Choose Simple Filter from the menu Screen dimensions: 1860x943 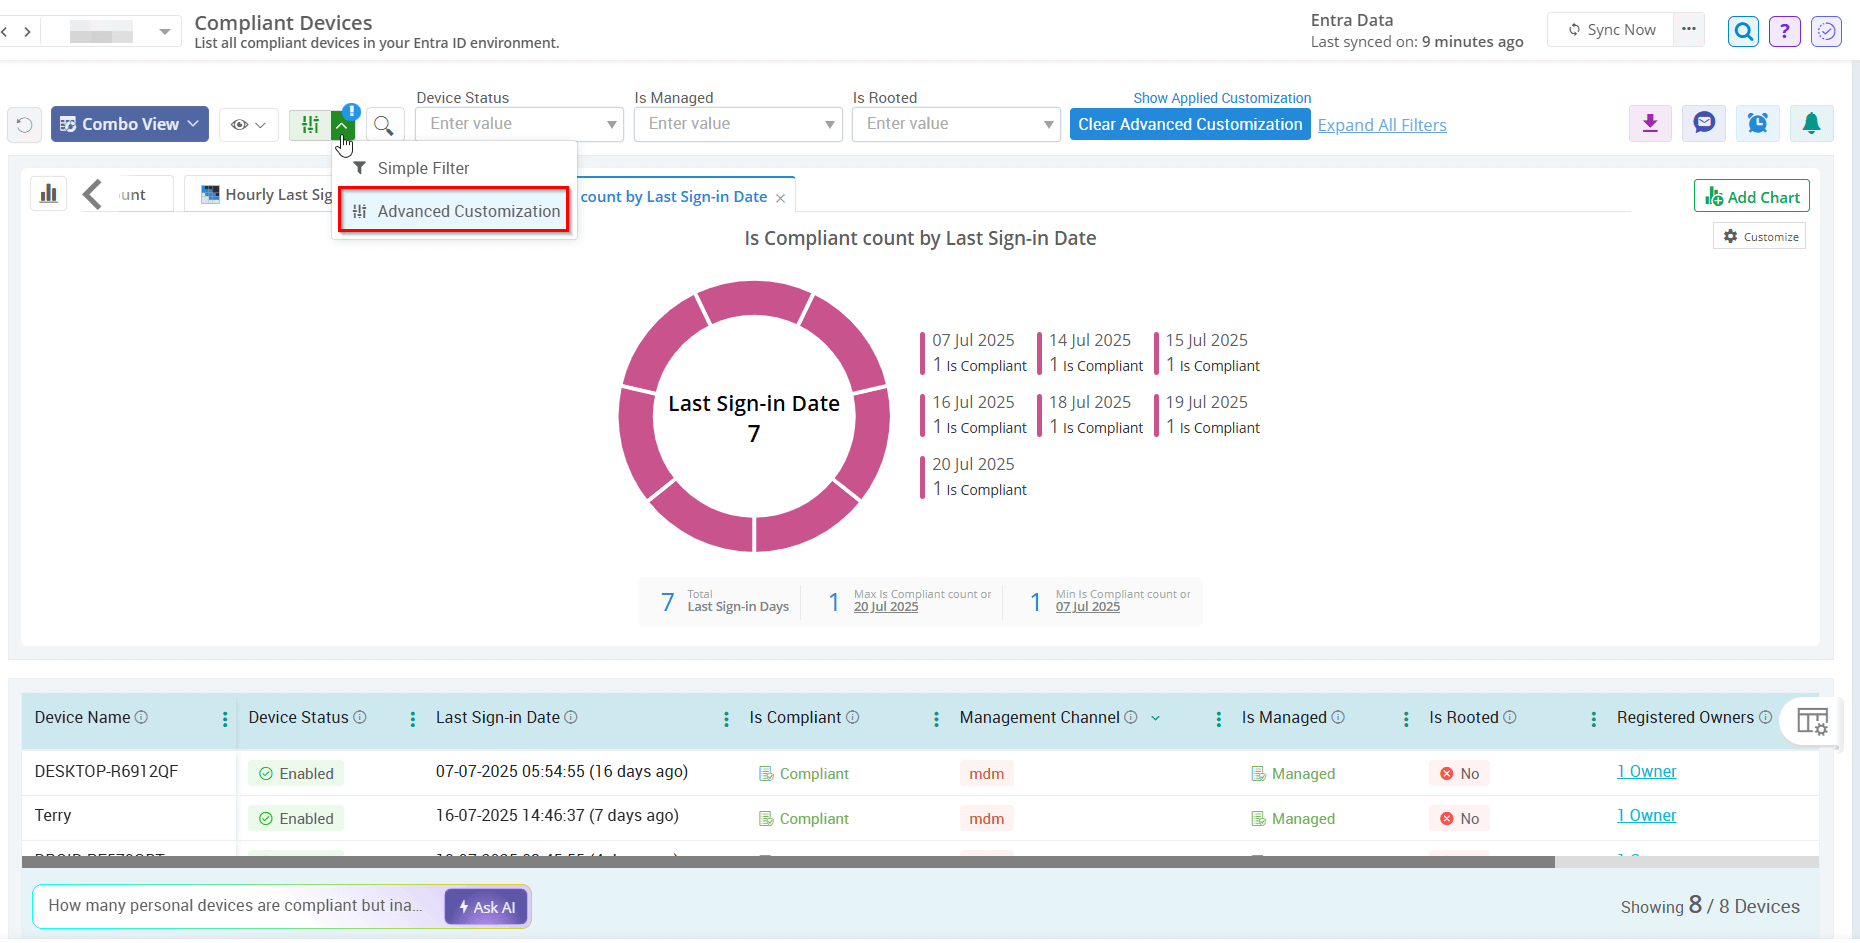point(422,167)
